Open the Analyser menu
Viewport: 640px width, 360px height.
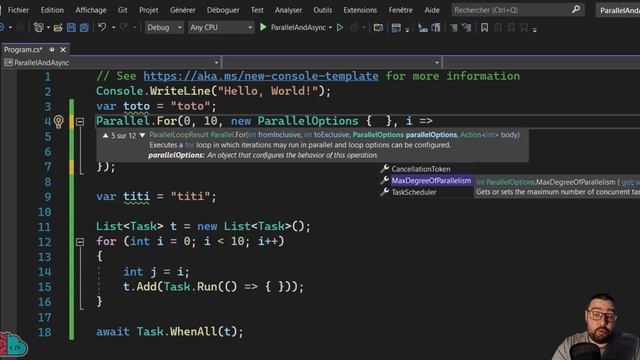(x=288, y=10)
